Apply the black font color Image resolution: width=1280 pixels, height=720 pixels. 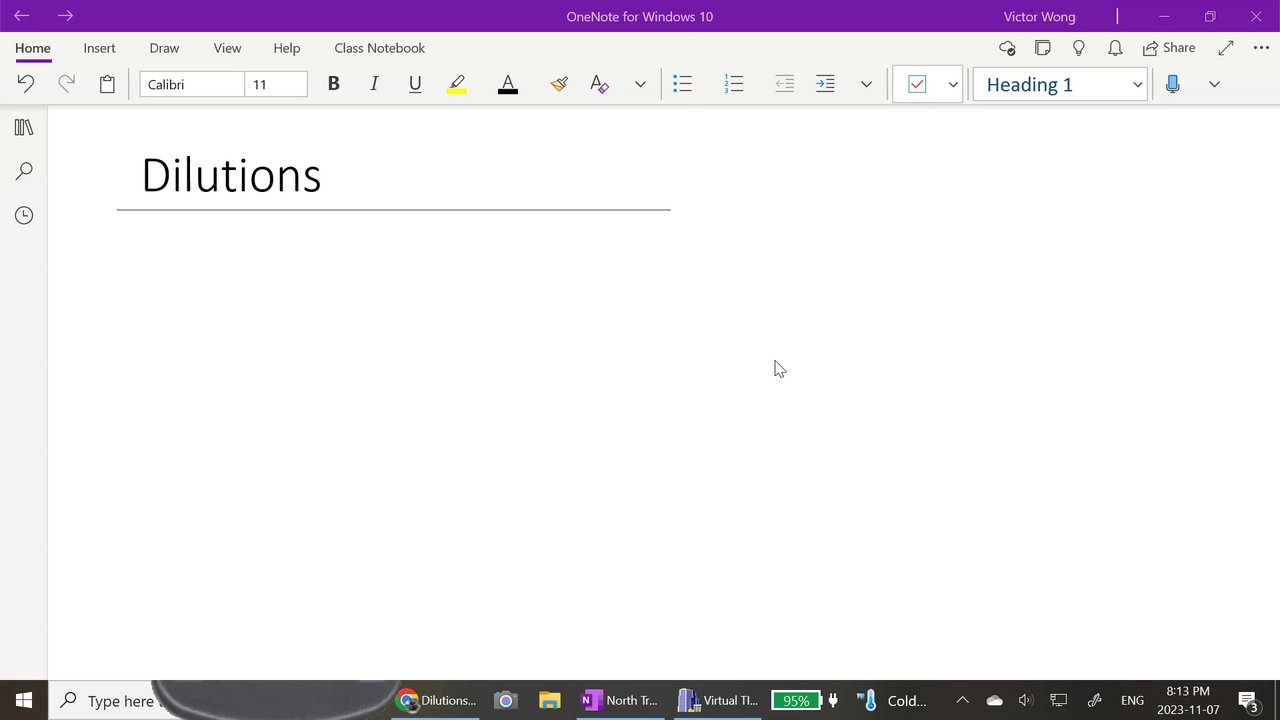click(x=508, y=84)
